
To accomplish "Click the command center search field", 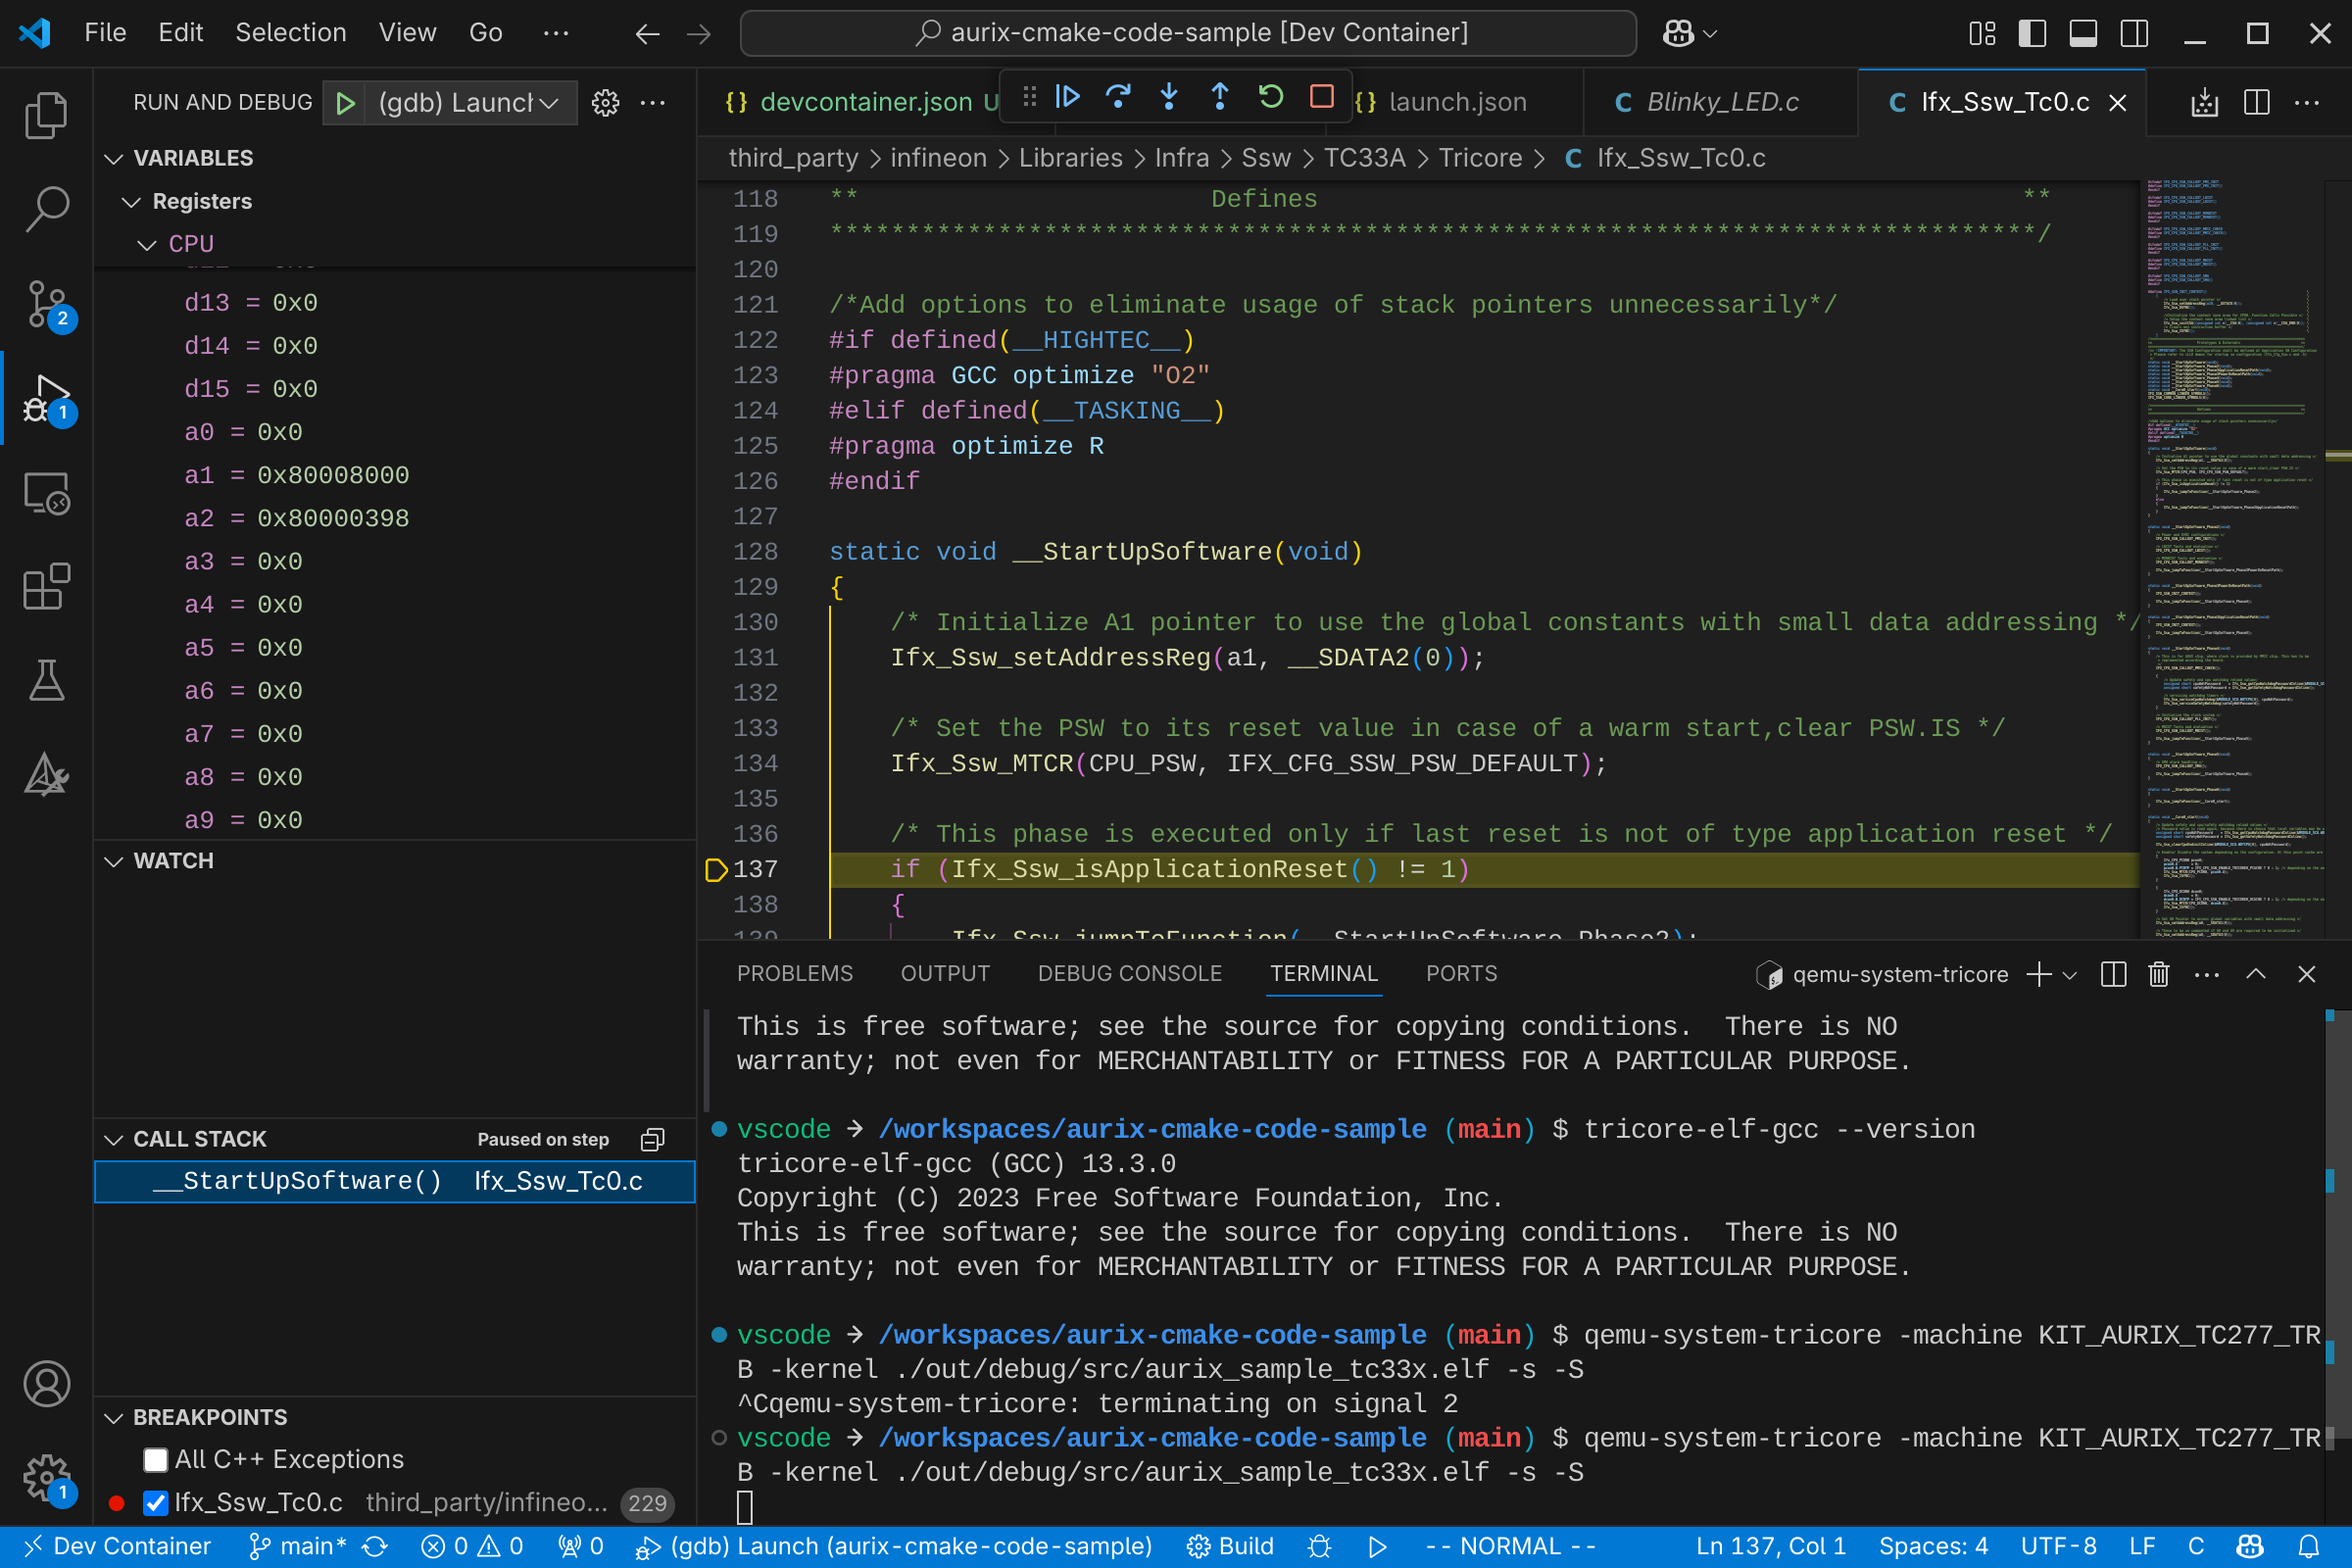I will coord(1188,34).
